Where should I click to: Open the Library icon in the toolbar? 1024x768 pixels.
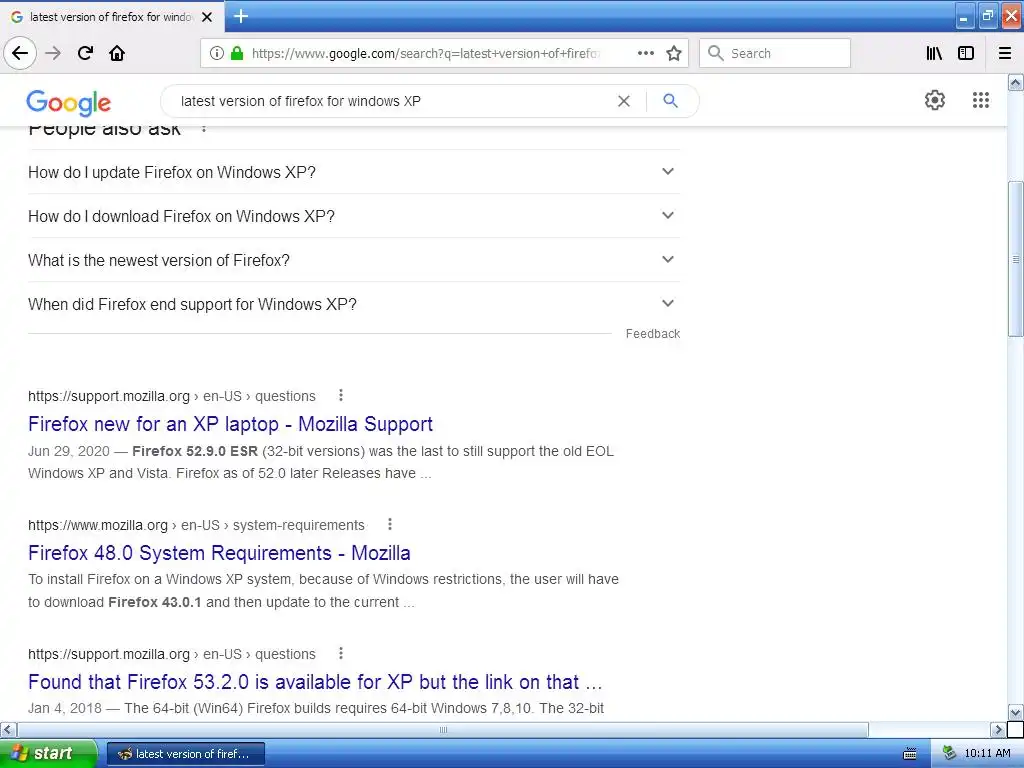(934, 53)
